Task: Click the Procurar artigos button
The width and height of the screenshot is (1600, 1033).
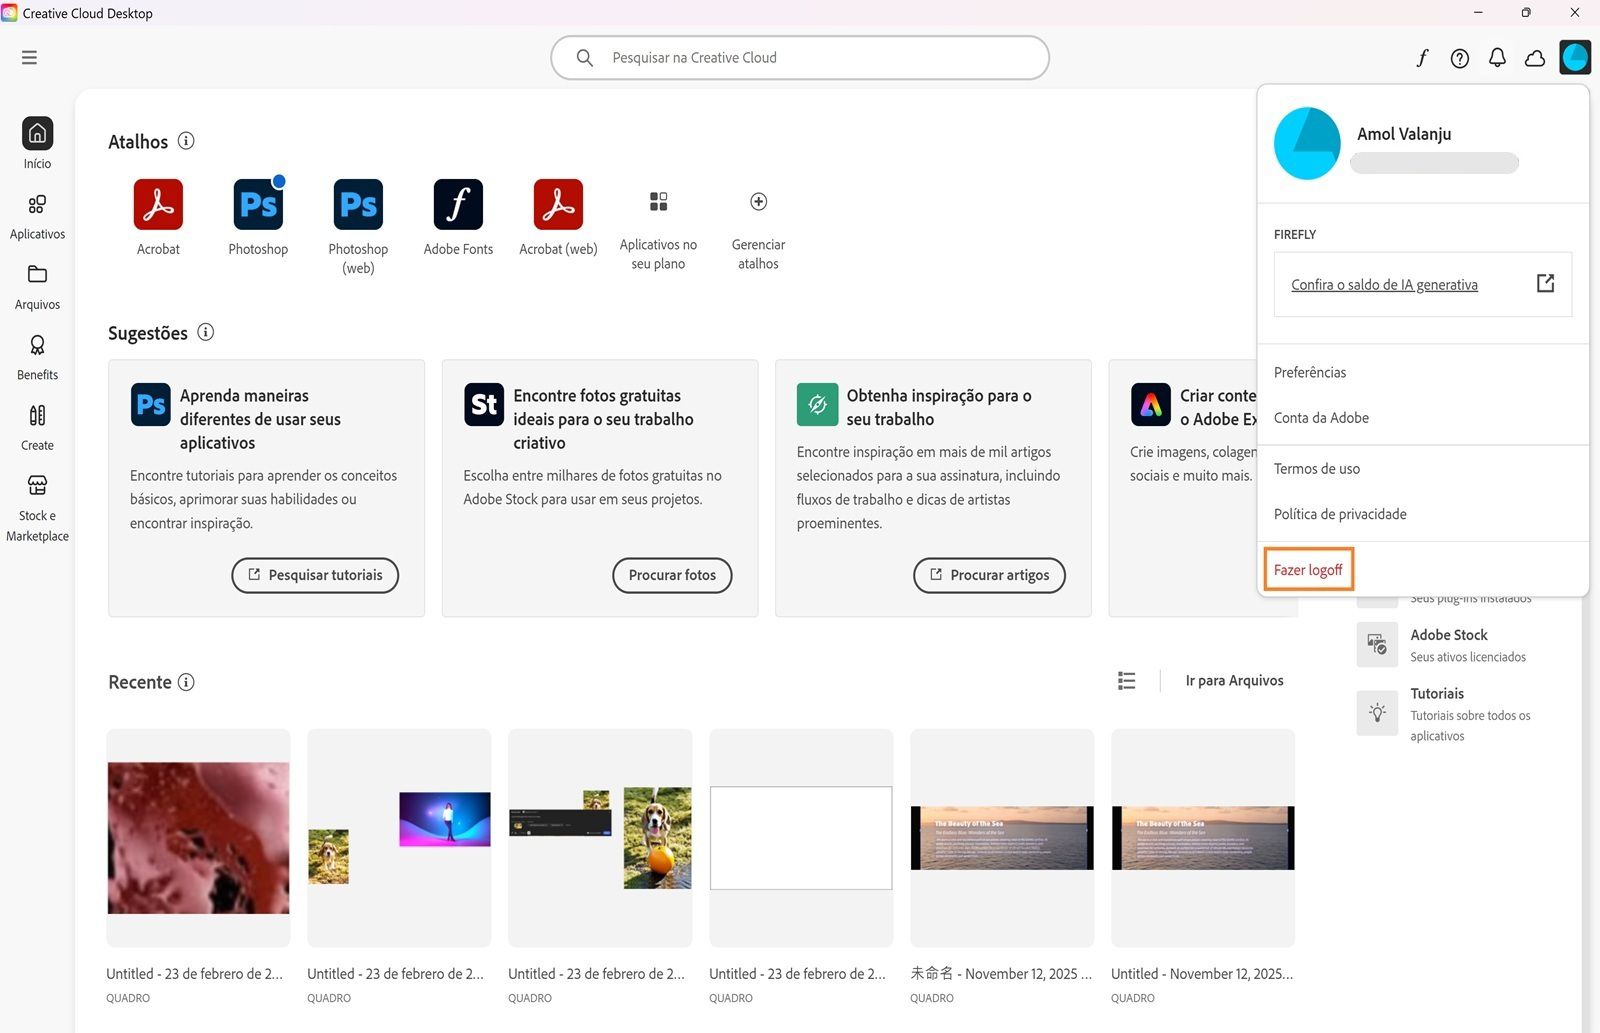Action: pyautogui.click(x=989, y=575)
